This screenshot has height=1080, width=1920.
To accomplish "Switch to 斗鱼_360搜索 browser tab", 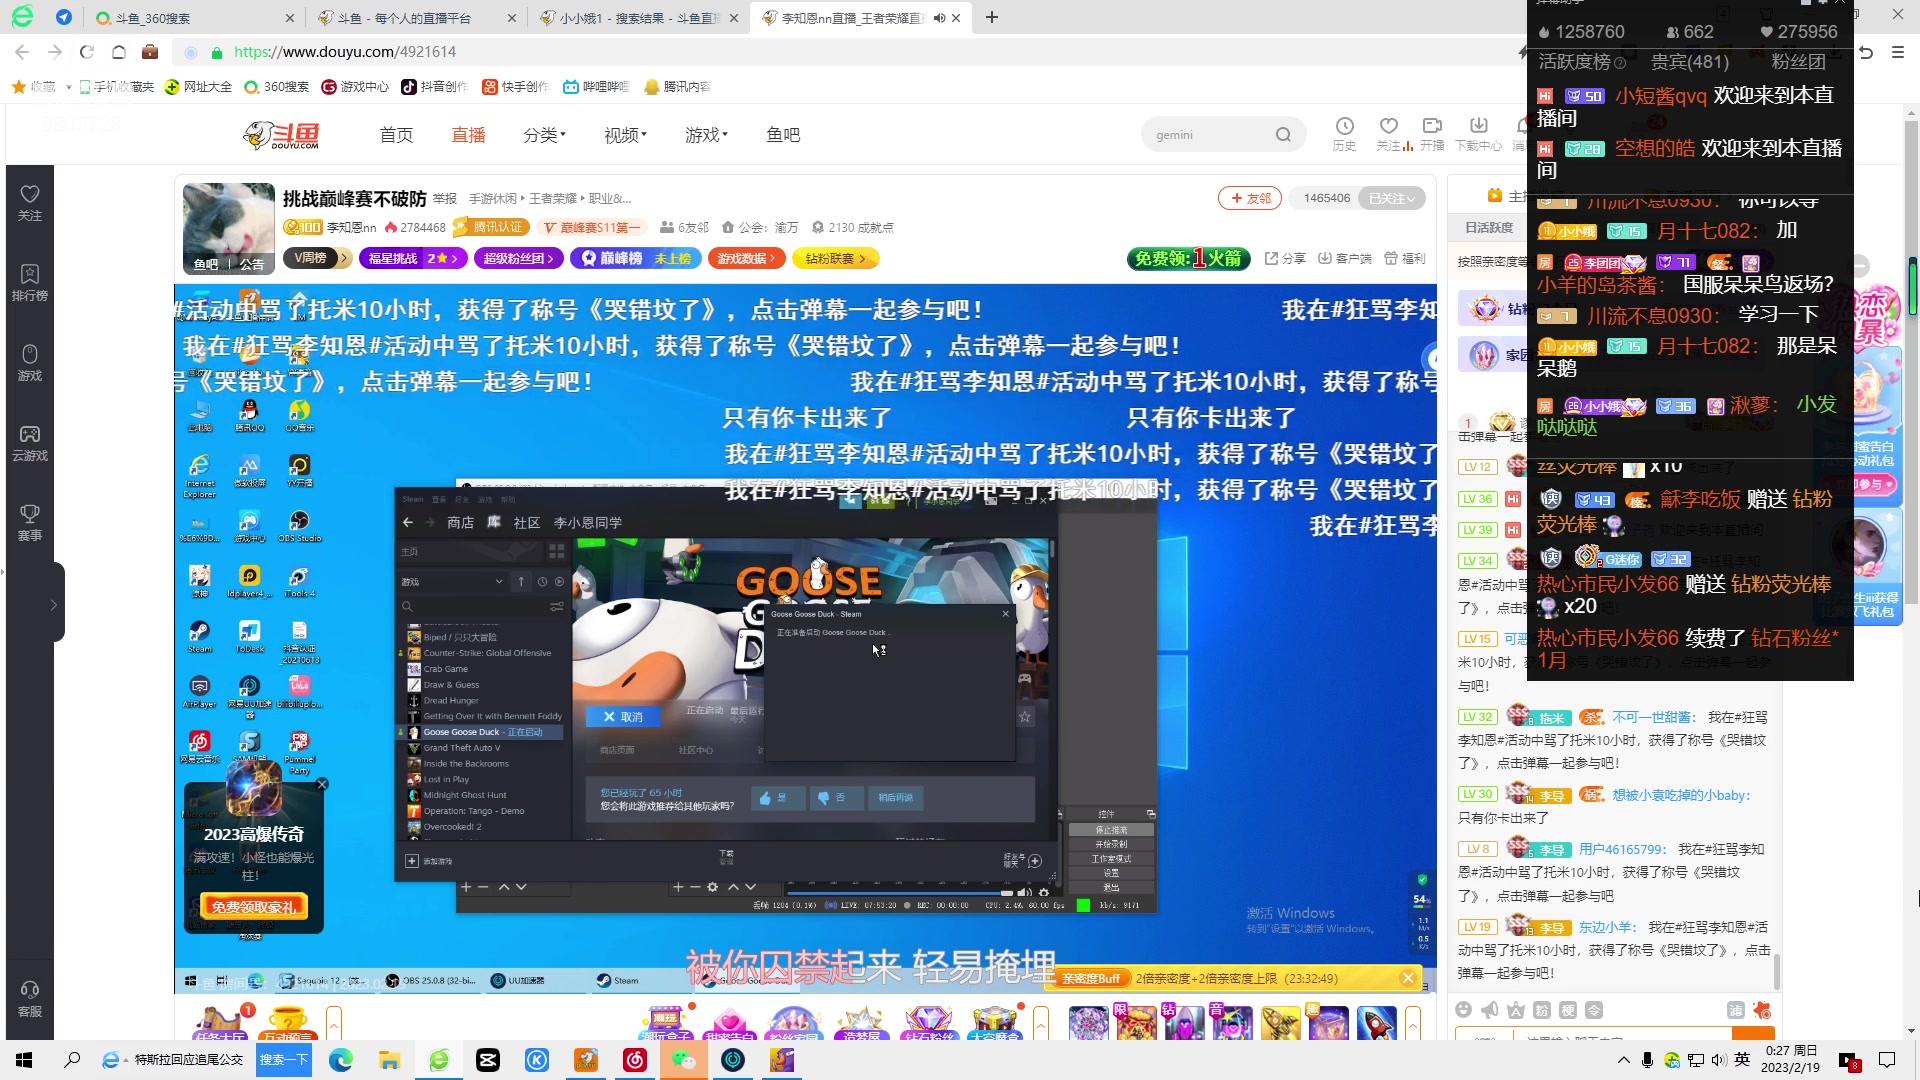I will point(195,18).
